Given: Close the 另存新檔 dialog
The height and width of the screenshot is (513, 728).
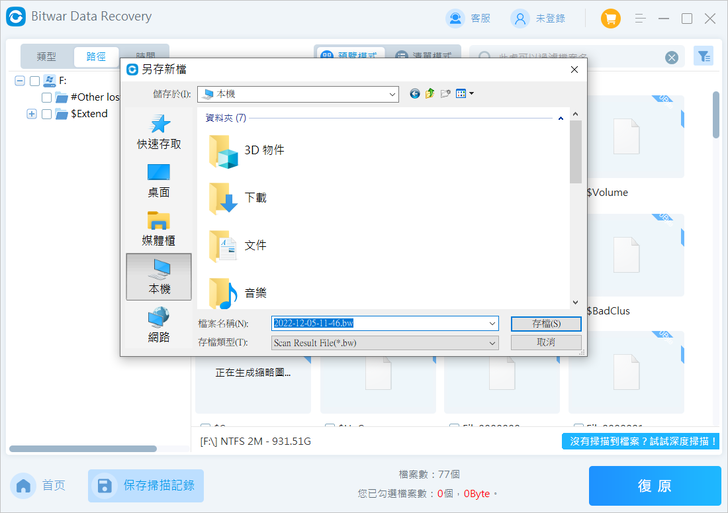Looking at the screenshot, I should coord(574,70).
